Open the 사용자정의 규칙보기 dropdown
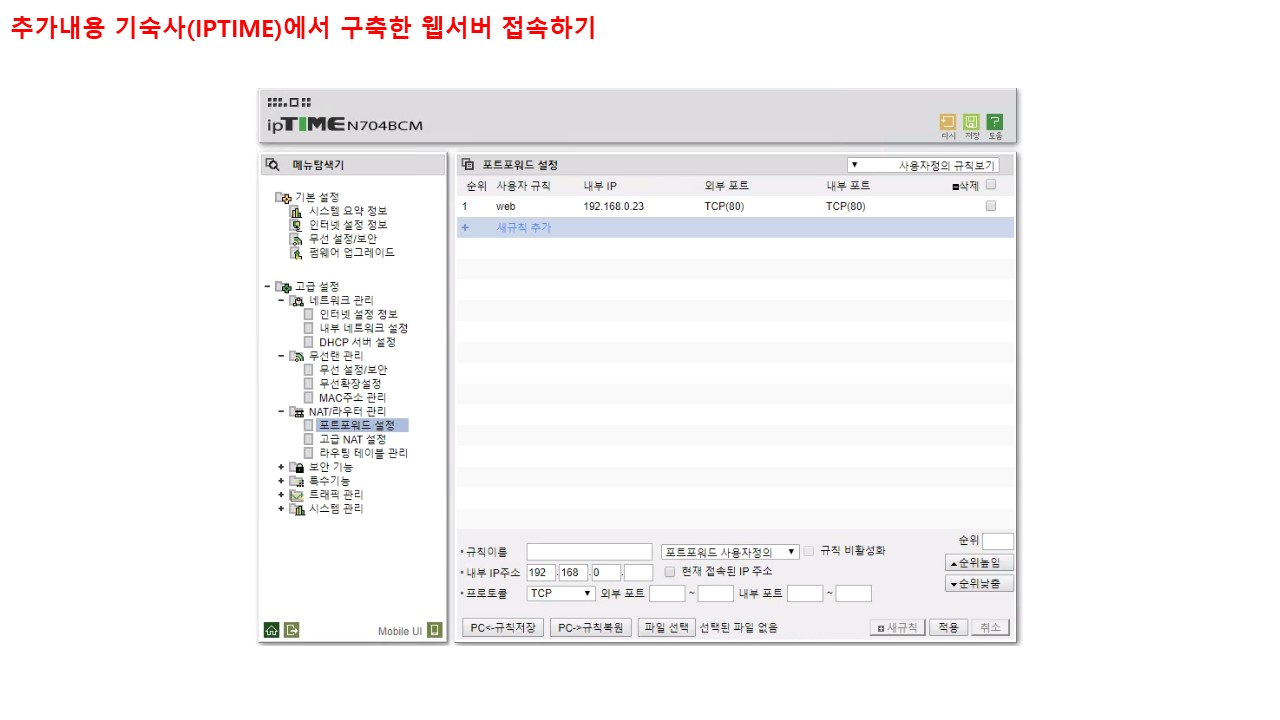Viewport: 1280px width, 720px height. click(923, 165)
